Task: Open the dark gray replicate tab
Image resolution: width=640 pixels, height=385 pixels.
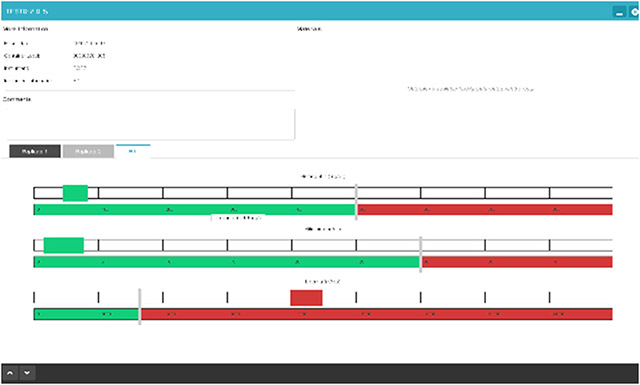Action: tap(35, 151)
